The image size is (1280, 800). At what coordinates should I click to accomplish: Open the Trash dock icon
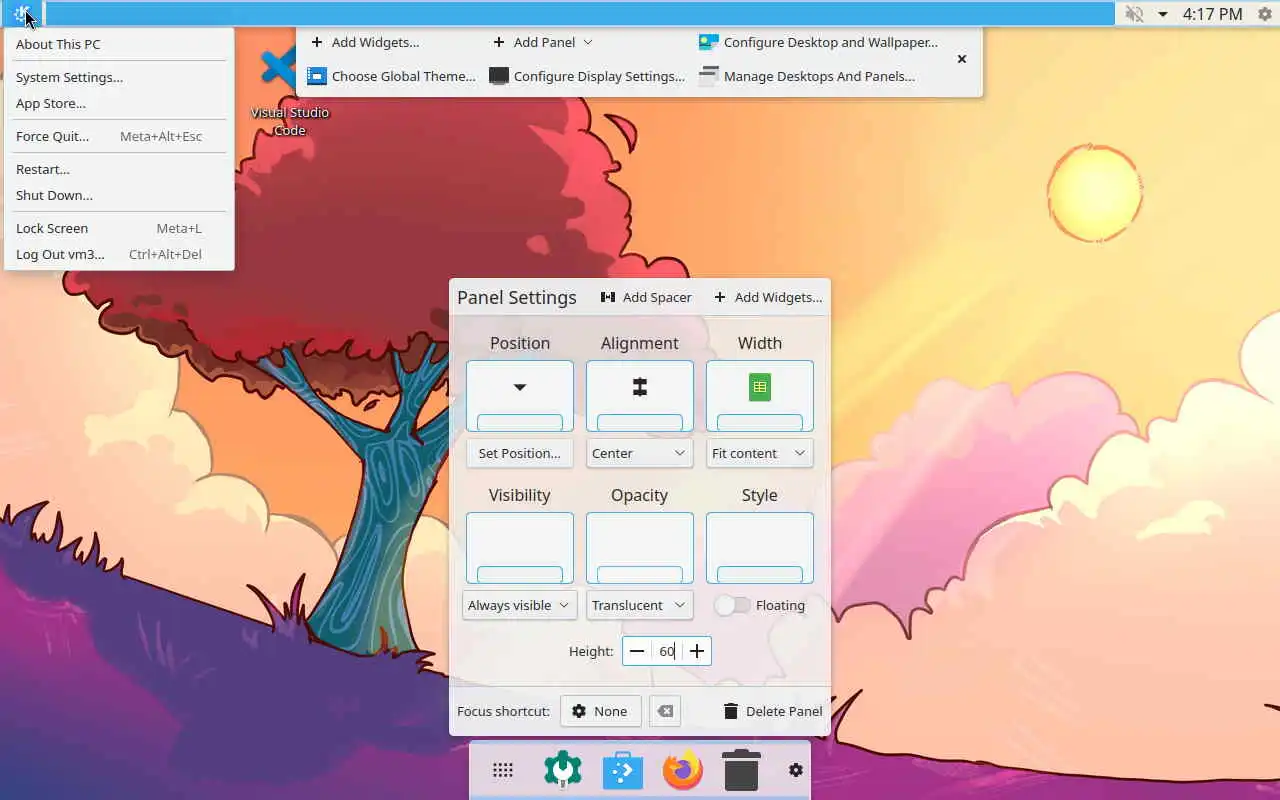(x=741, y=770)
